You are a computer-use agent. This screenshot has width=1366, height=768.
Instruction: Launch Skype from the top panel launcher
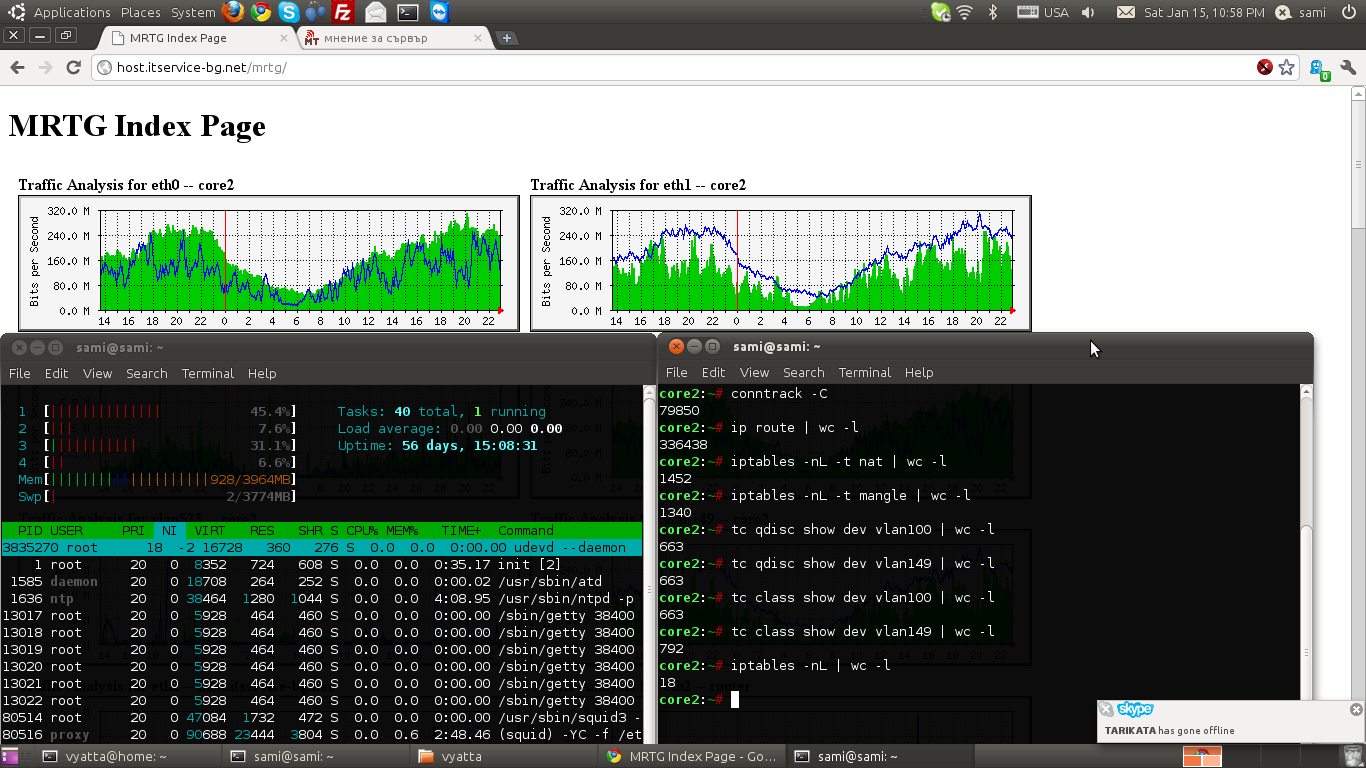pyautogui.click(x=289, y=12)
